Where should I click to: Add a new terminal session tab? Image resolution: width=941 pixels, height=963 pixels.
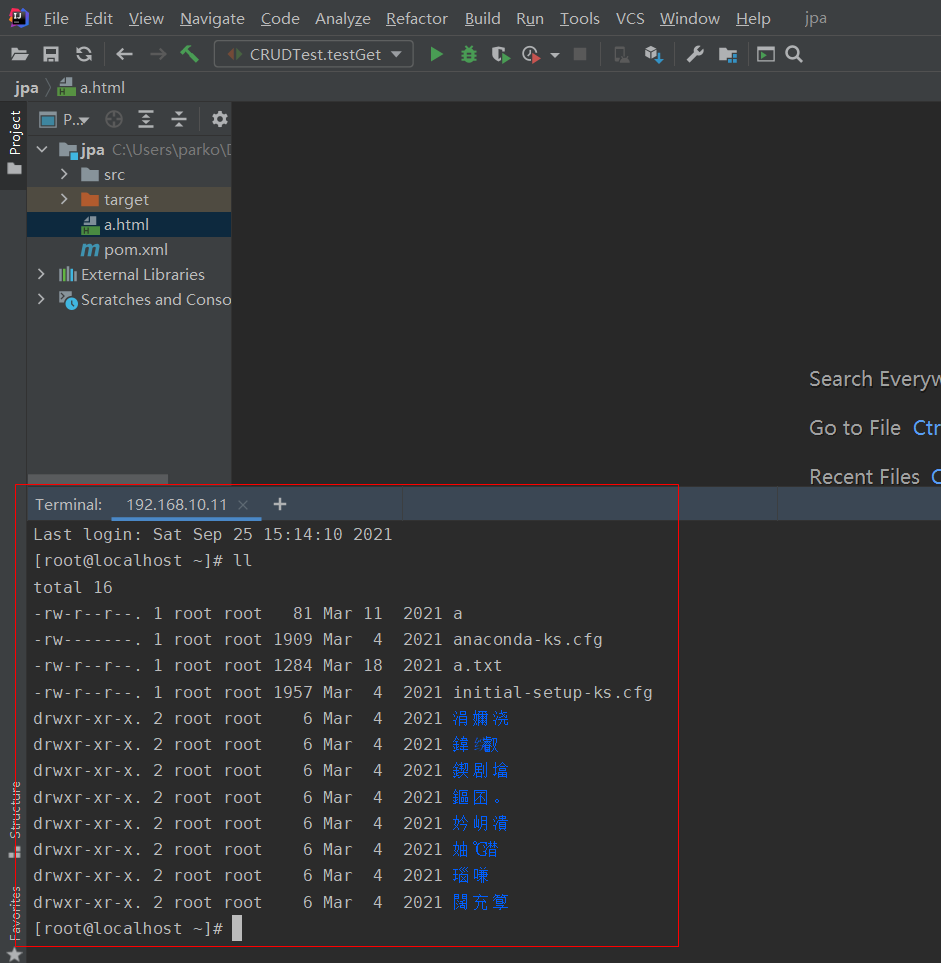280,505
